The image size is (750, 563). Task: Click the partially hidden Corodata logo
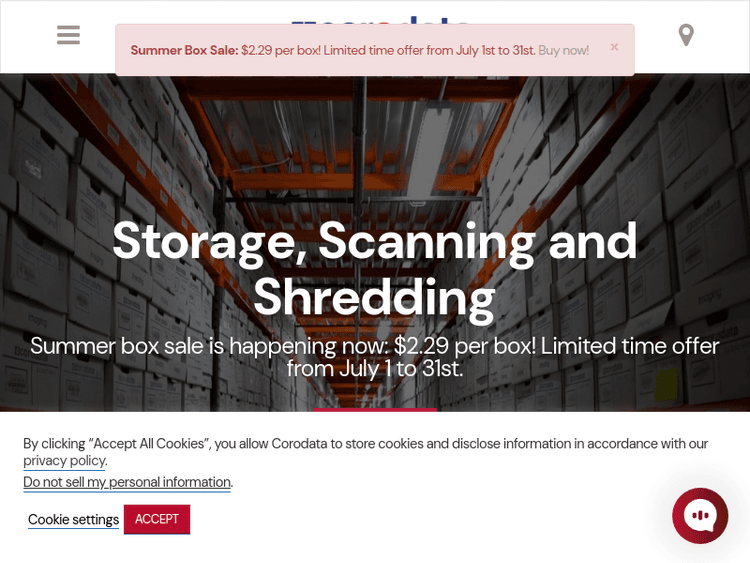380,19
